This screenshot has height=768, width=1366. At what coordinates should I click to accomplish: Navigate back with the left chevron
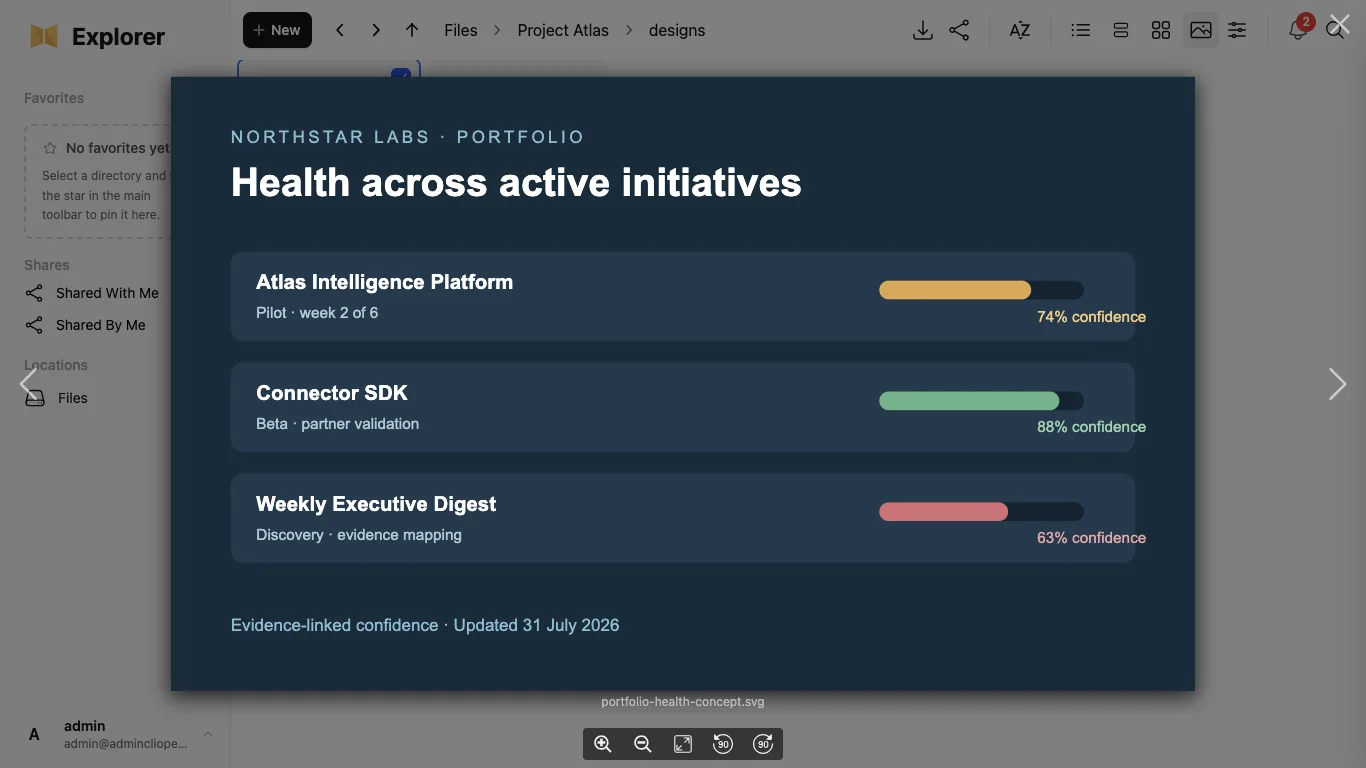coord(340,30)
